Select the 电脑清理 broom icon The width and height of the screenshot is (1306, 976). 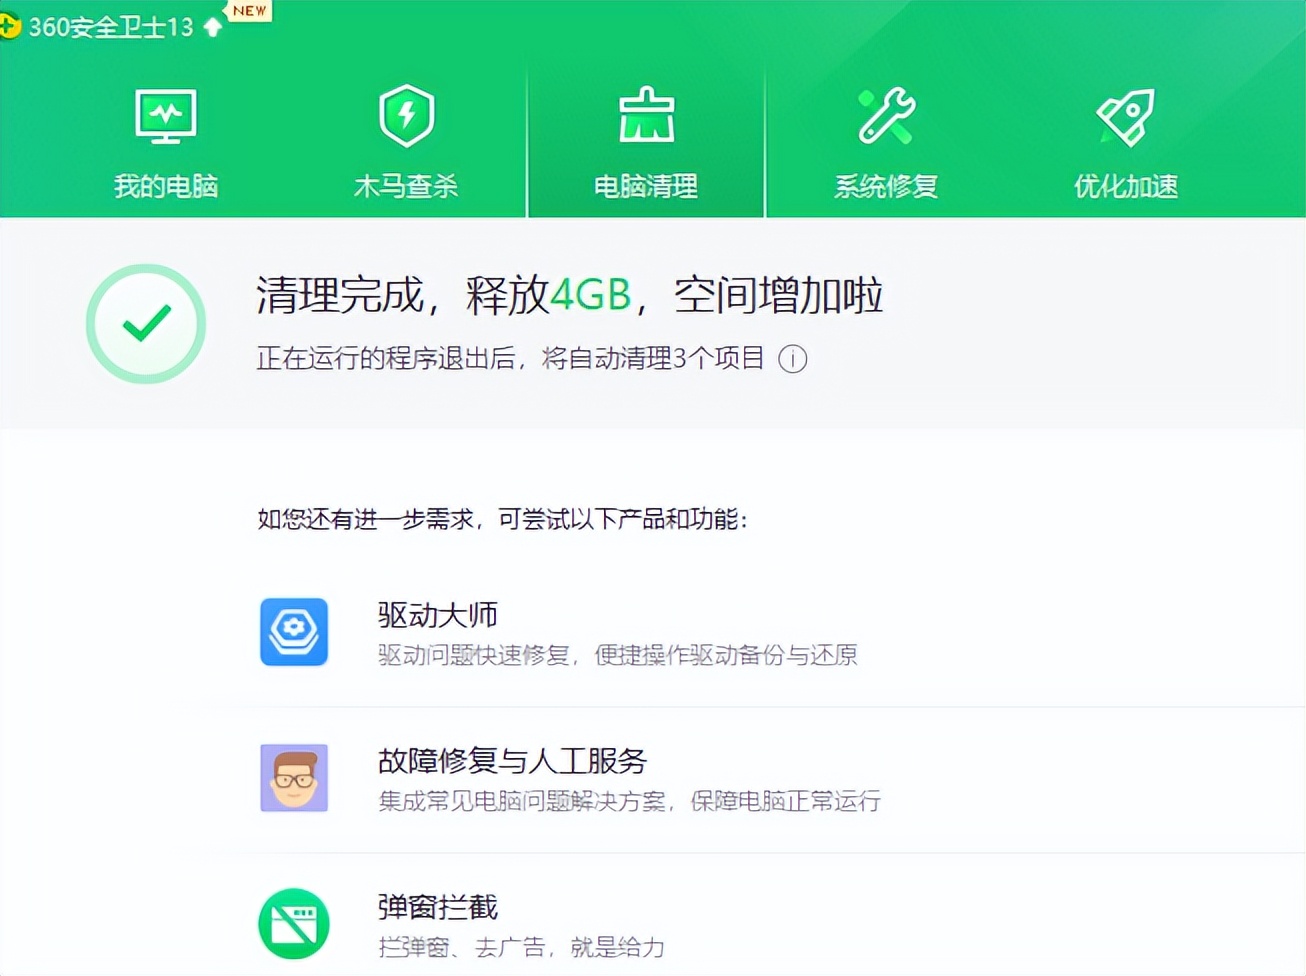646,113
